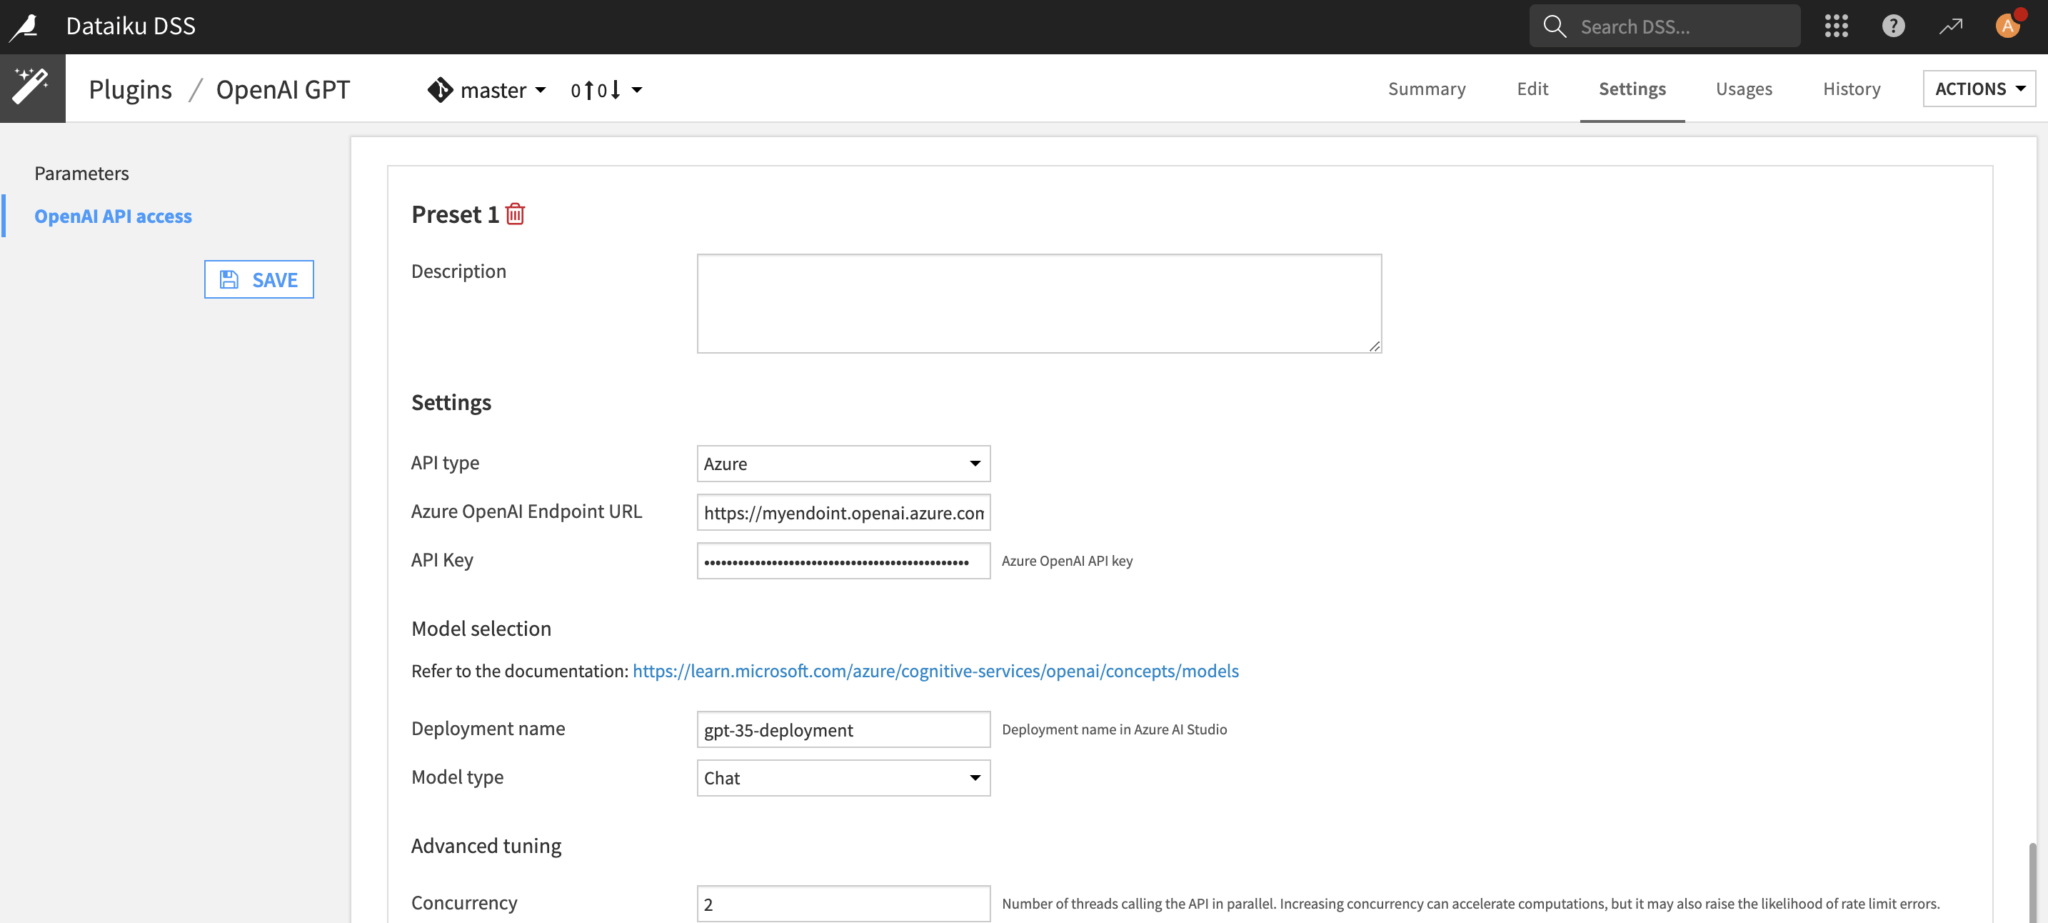This screenshot has height=923, width=2048.
Task: Open the user profile avatar
Action: click(2008, 25)
